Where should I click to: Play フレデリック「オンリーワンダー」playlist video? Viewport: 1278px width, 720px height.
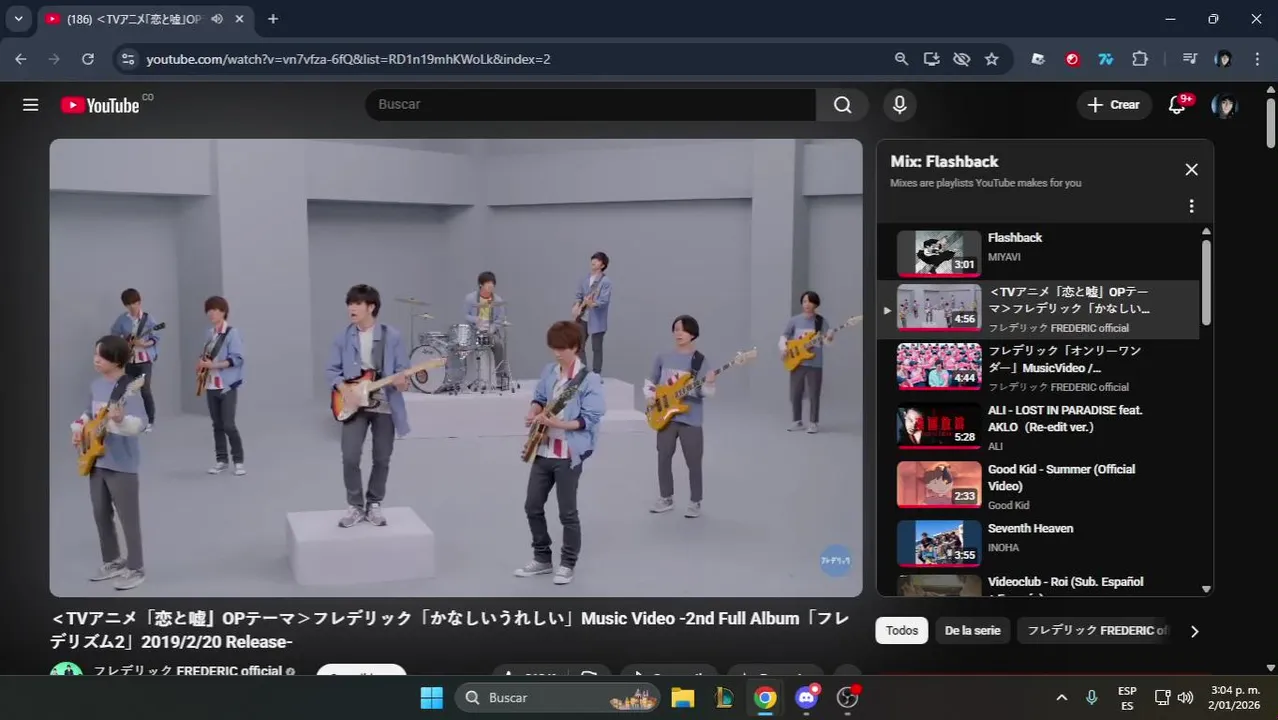pos(1037,369)
